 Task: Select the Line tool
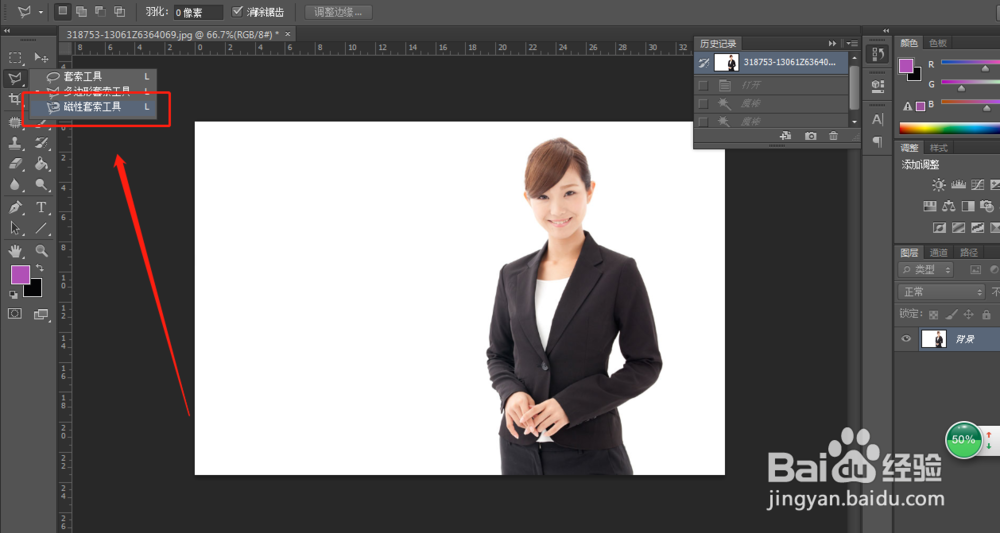[x=41, y=228]
